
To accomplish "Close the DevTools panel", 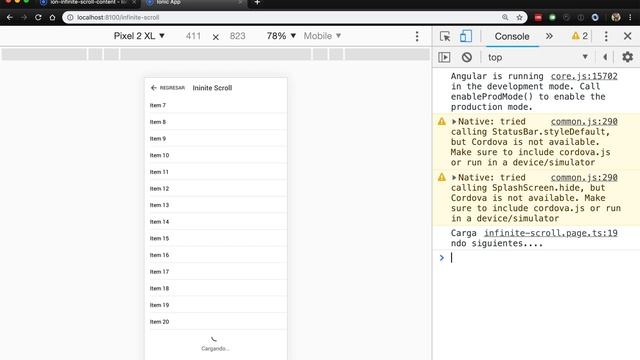I will click(628, 36).
